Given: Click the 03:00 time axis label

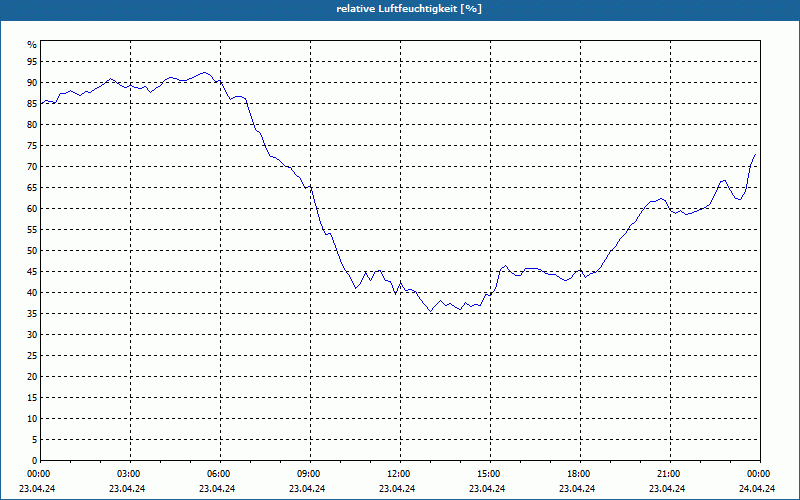Looking at the screenshot, I should [x=131, y=474].
